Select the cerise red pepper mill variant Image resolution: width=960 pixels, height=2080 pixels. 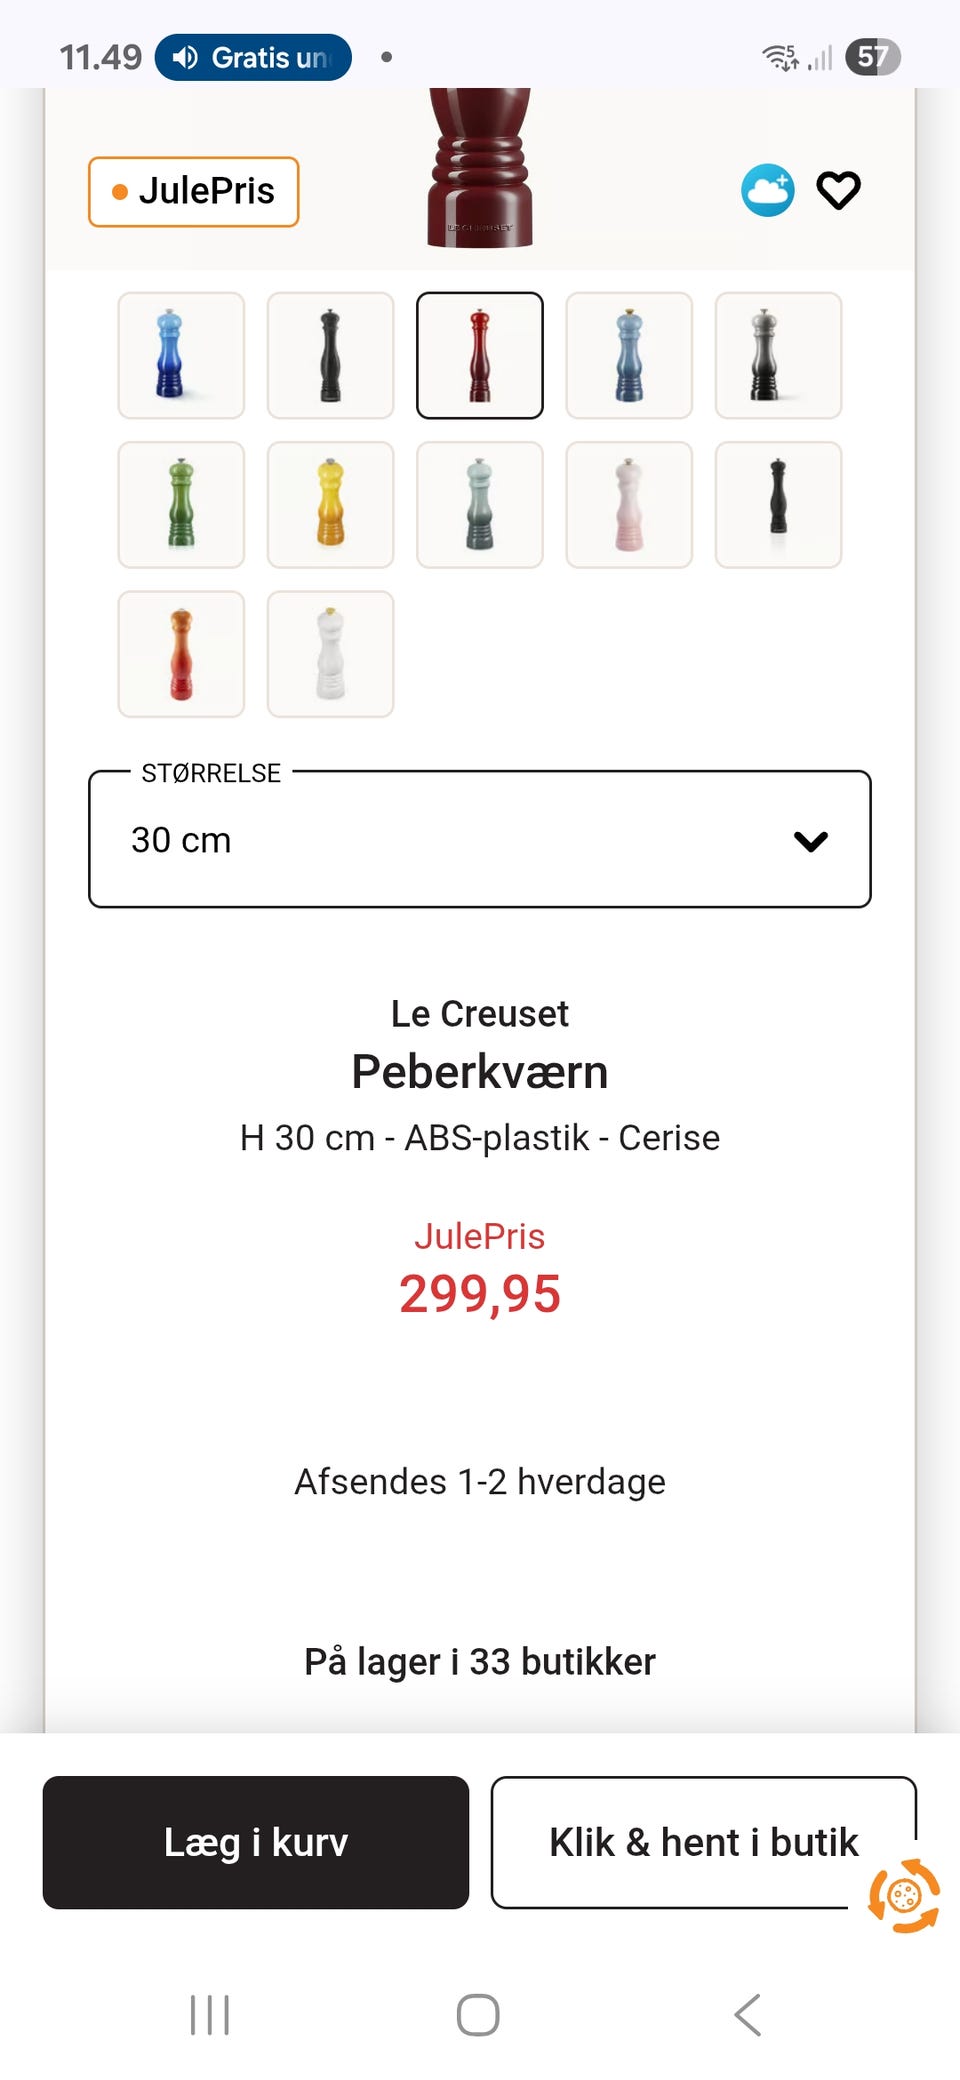[x=480, y=356]
